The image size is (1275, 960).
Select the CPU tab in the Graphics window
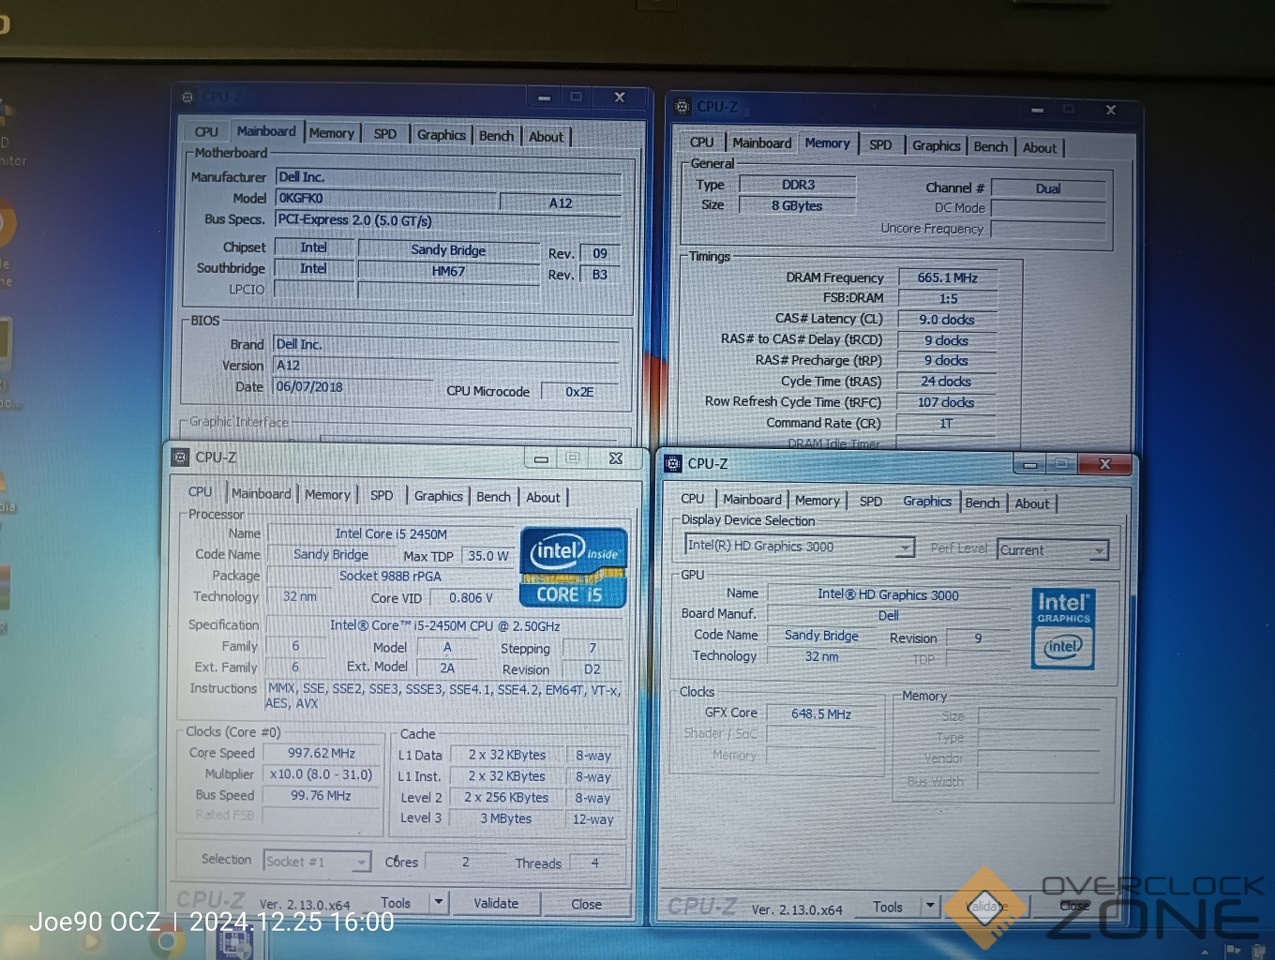(x=692, y=498)
